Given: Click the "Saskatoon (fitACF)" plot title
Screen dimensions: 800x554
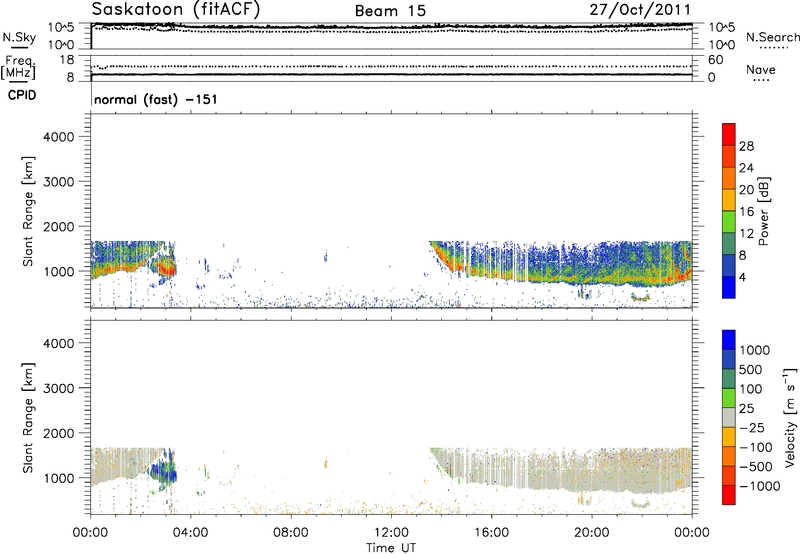Looking at the screenshot, I should point(176,9).
